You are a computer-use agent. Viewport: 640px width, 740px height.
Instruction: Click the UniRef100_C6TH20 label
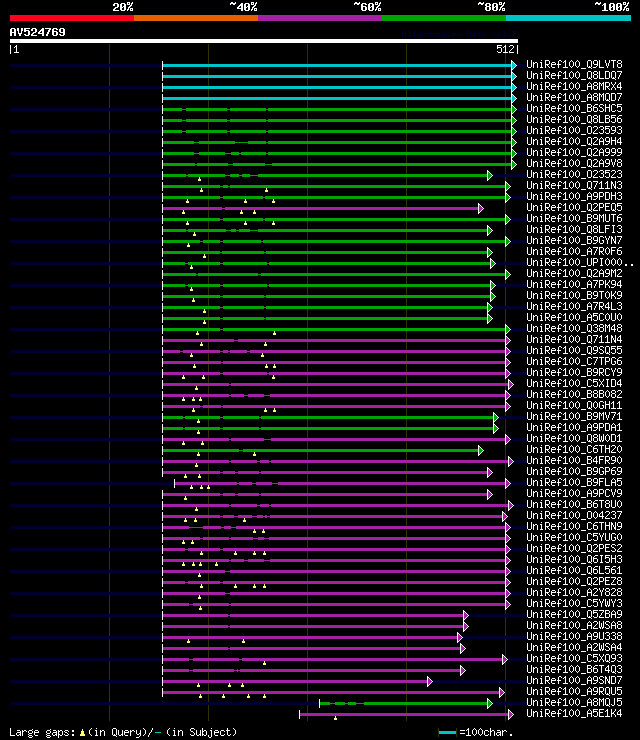(574, 450)
